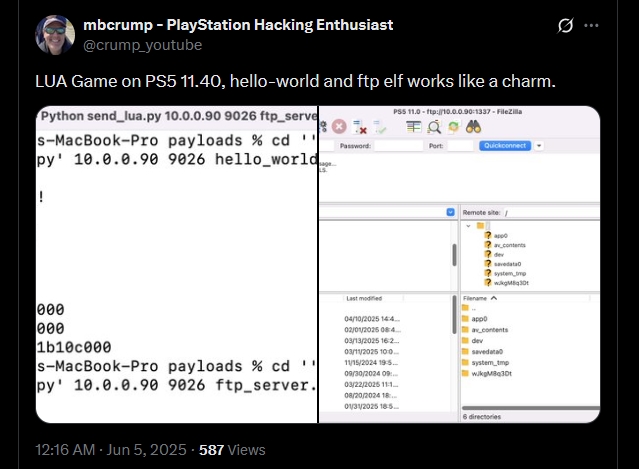This screenshot has width=639, height=469.
Task: Open the local site path dropdown
Action: click(x=450, y=212)
